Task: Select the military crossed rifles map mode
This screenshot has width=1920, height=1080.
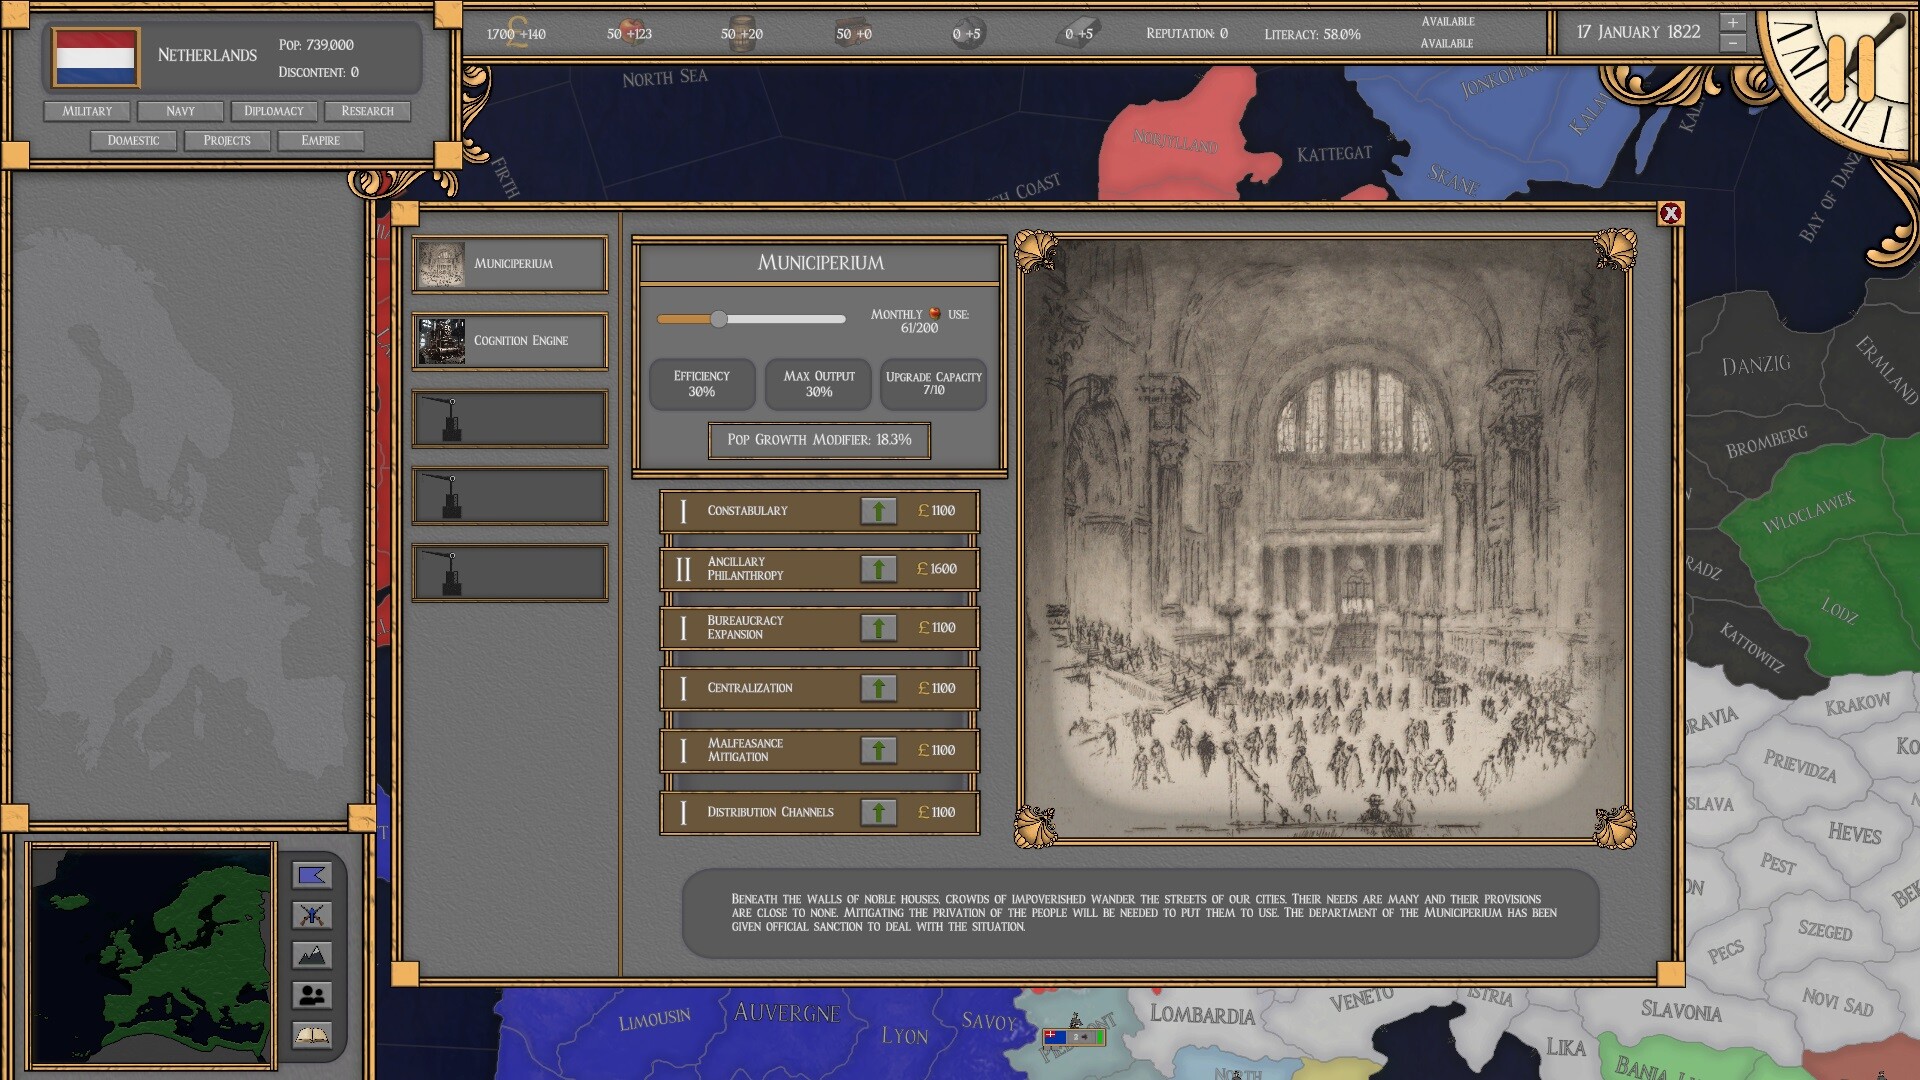Action: point(312,915)
